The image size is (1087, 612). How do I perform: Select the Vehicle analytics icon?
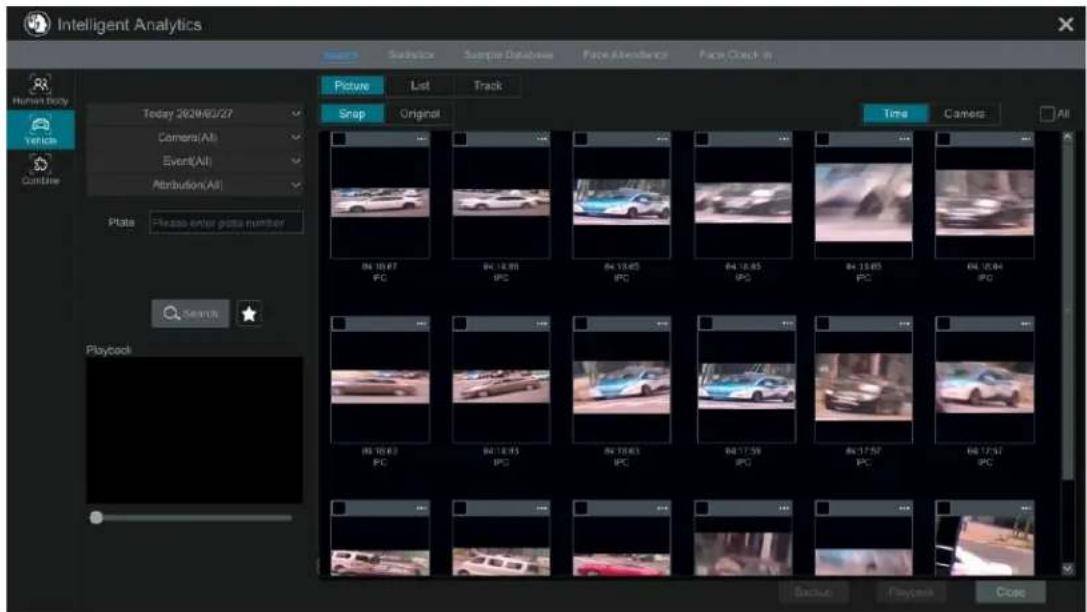pos(40,130)
